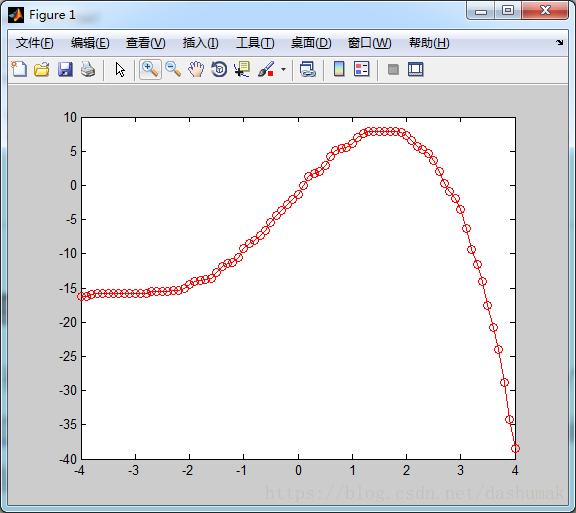Activate the Rotate 3D tool
Viewport: 576px width, 513px height.
219,69
